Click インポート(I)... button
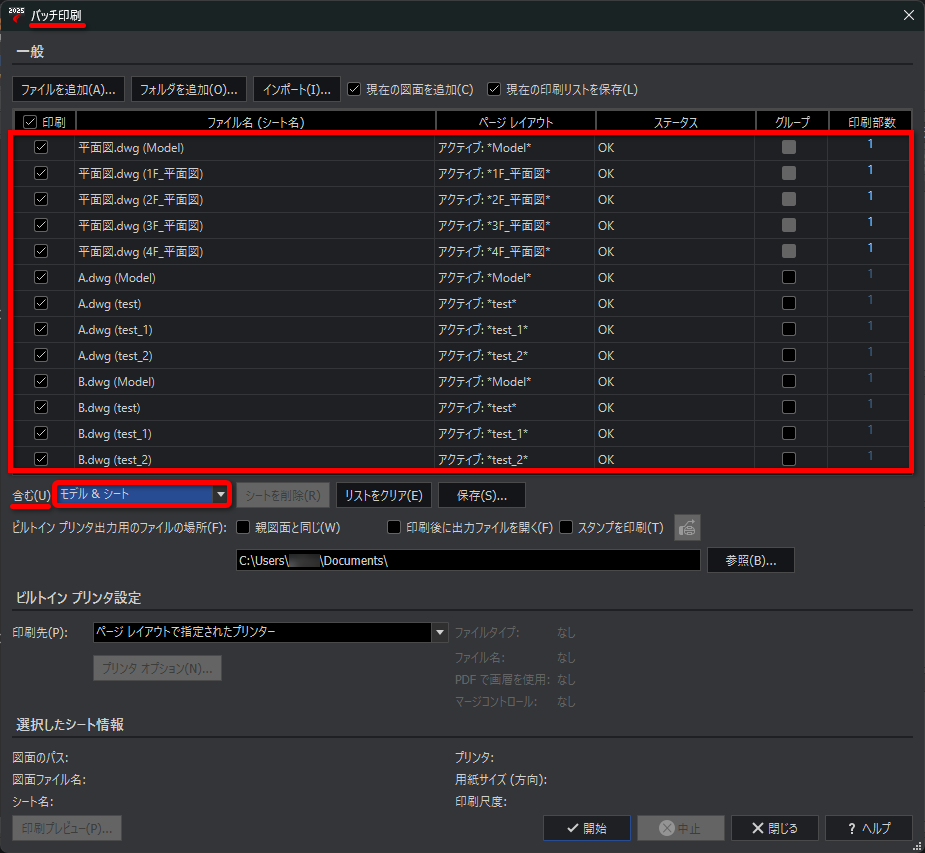The width and height of the screenshot is (925, 853). [x=297, y=89]
